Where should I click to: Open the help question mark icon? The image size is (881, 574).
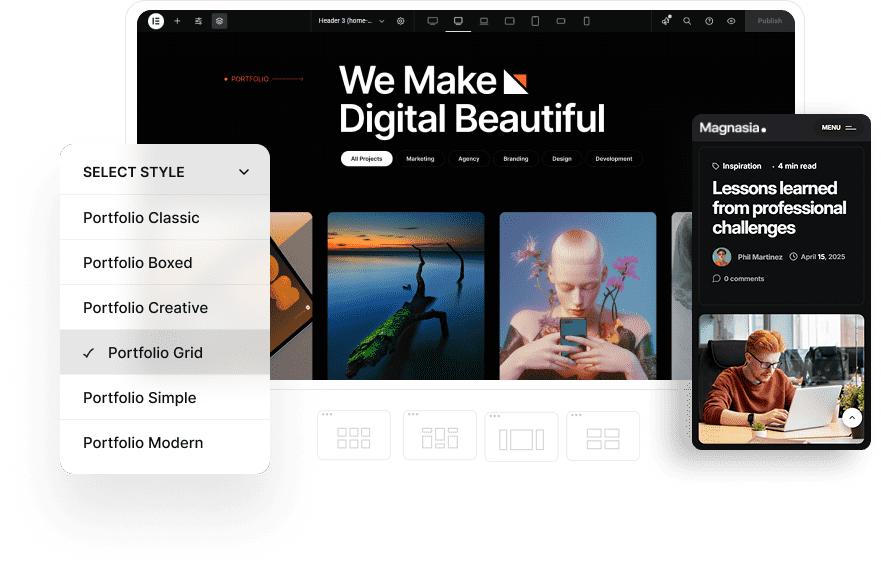coord(709,21)
